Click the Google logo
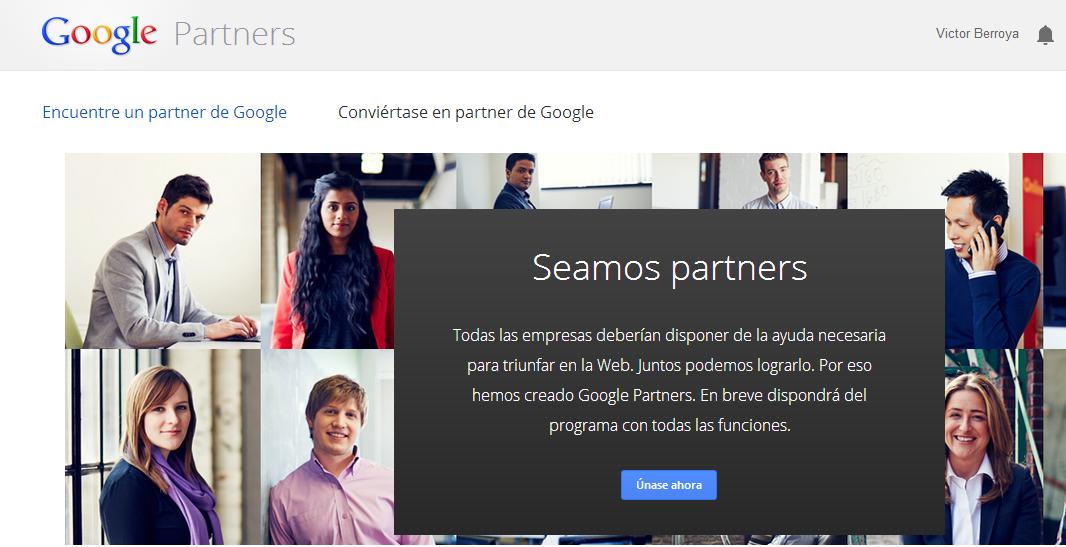 coord(99,34)
